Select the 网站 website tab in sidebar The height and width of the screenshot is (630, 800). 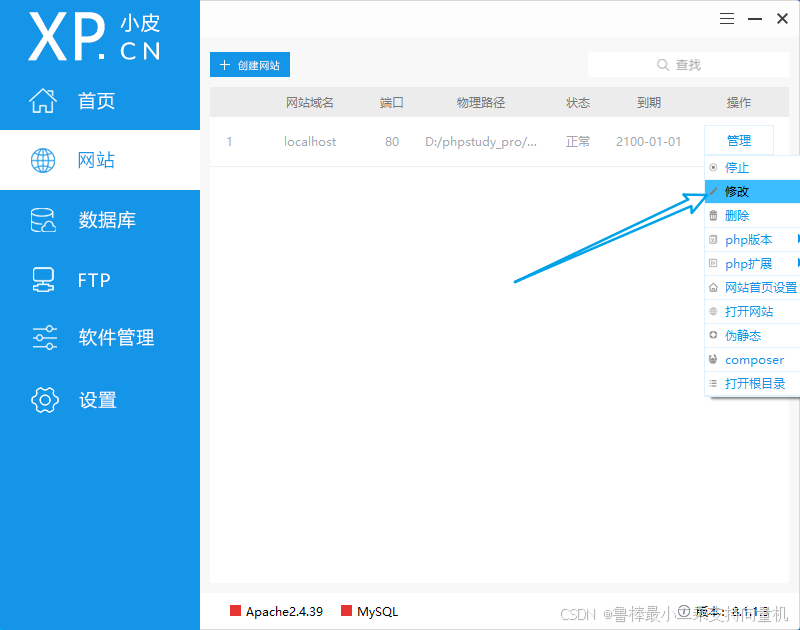[99, 160]
